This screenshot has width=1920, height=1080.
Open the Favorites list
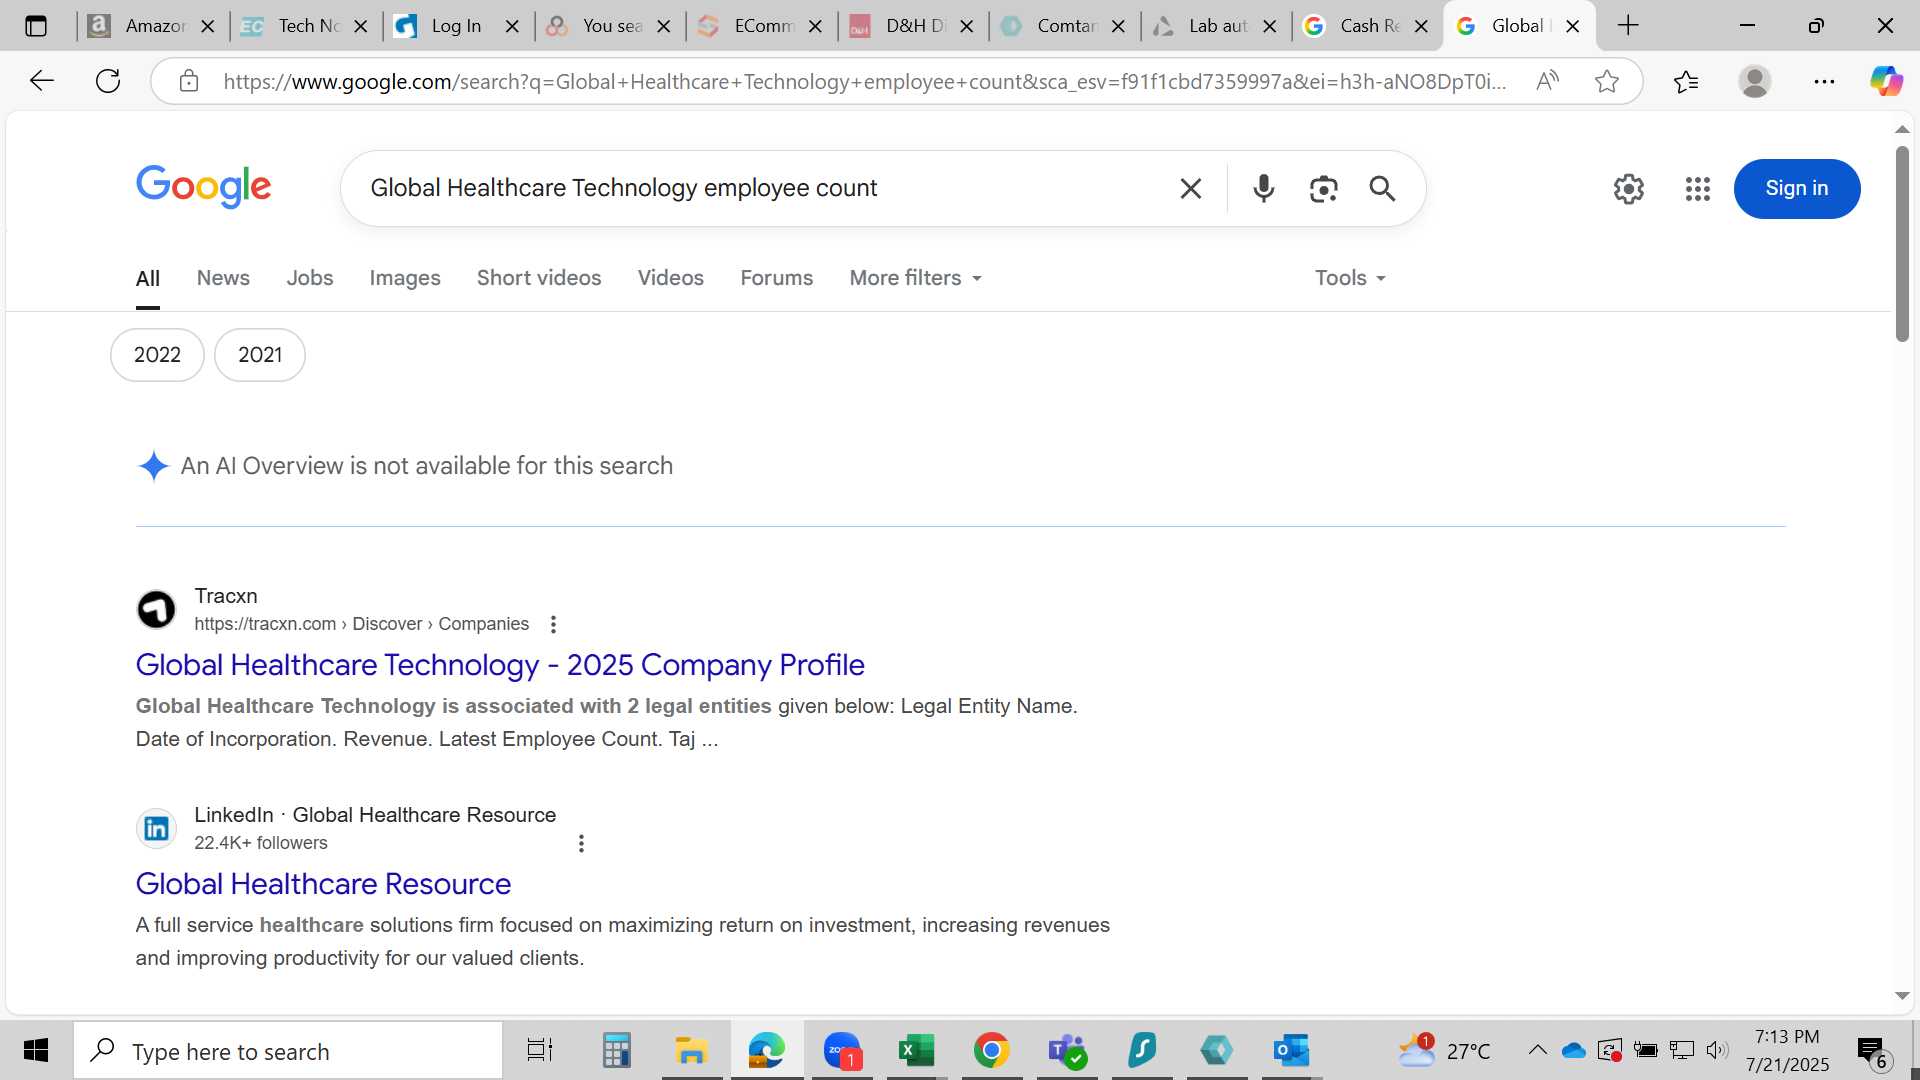point(1685,81)
